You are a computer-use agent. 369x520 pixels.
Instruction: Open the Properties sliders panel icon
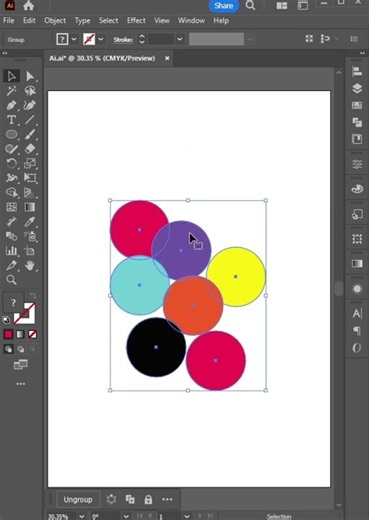click(357, 164)
